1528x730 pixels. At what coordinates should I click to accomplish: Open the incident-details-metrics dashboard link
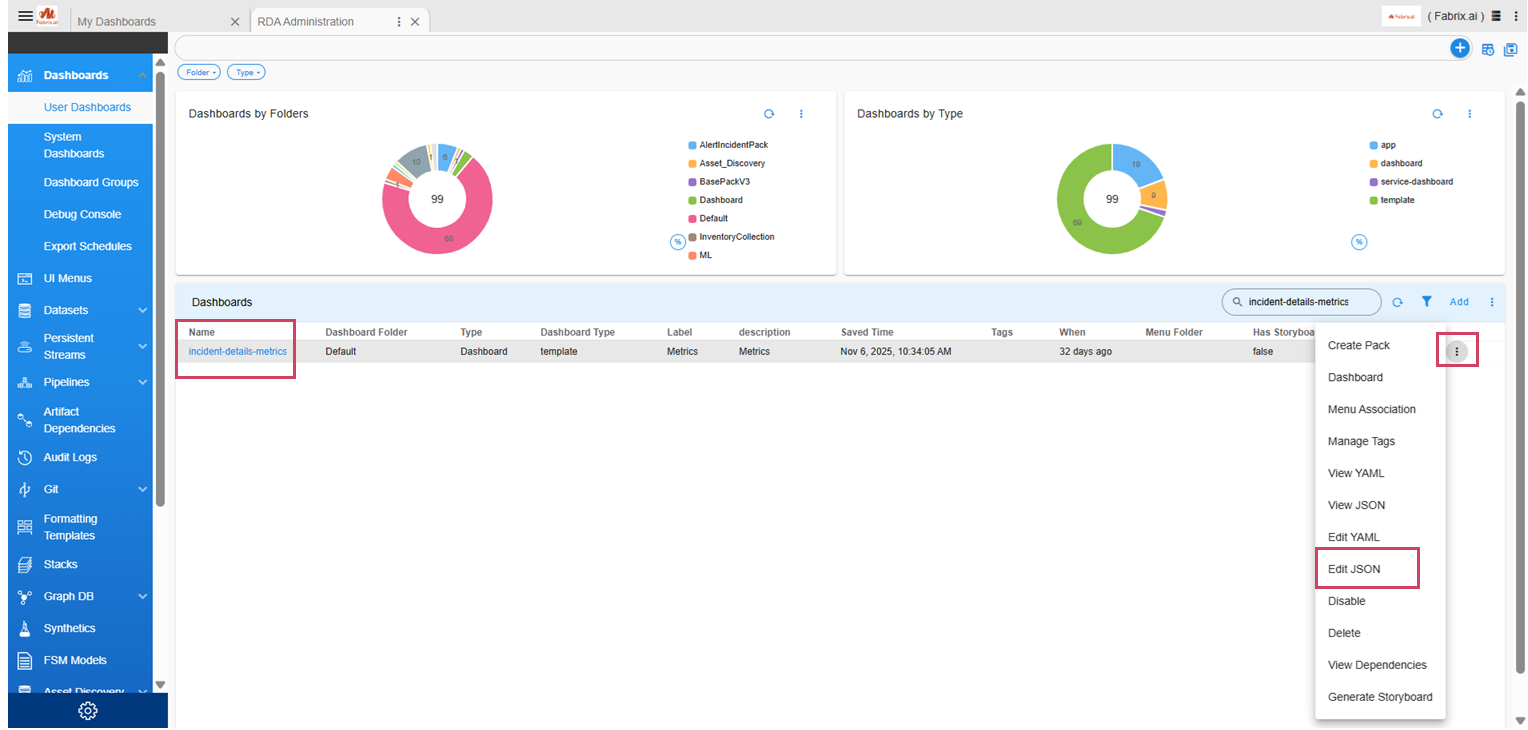pos(237,351)
